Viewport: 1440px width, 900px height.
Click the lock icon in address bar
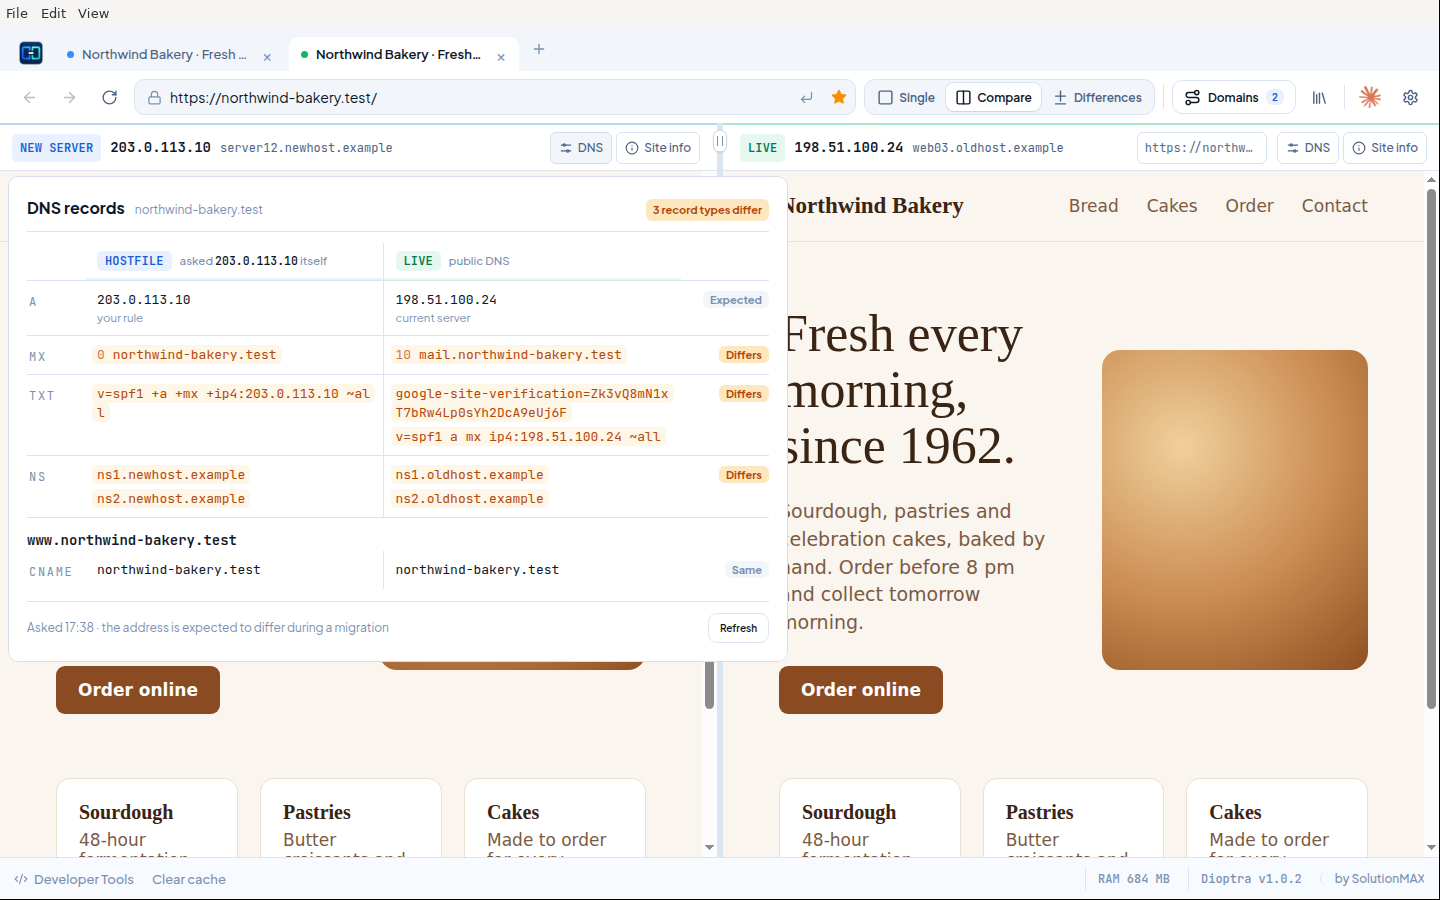[154, 98]
